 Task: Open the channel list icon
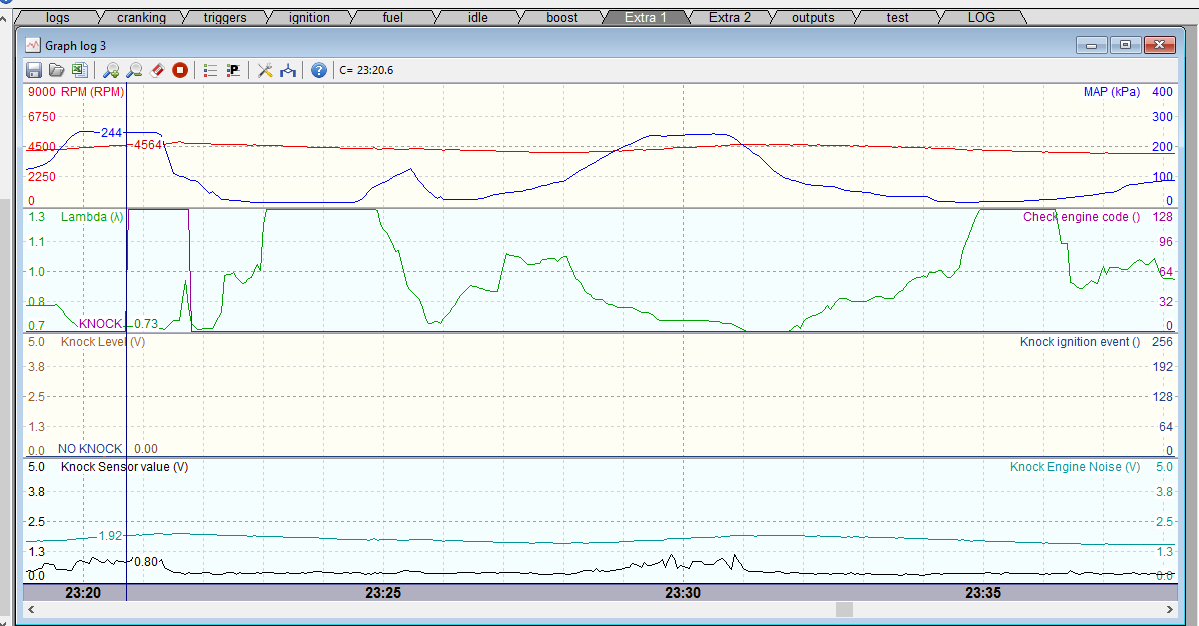[x=210, y=70]
